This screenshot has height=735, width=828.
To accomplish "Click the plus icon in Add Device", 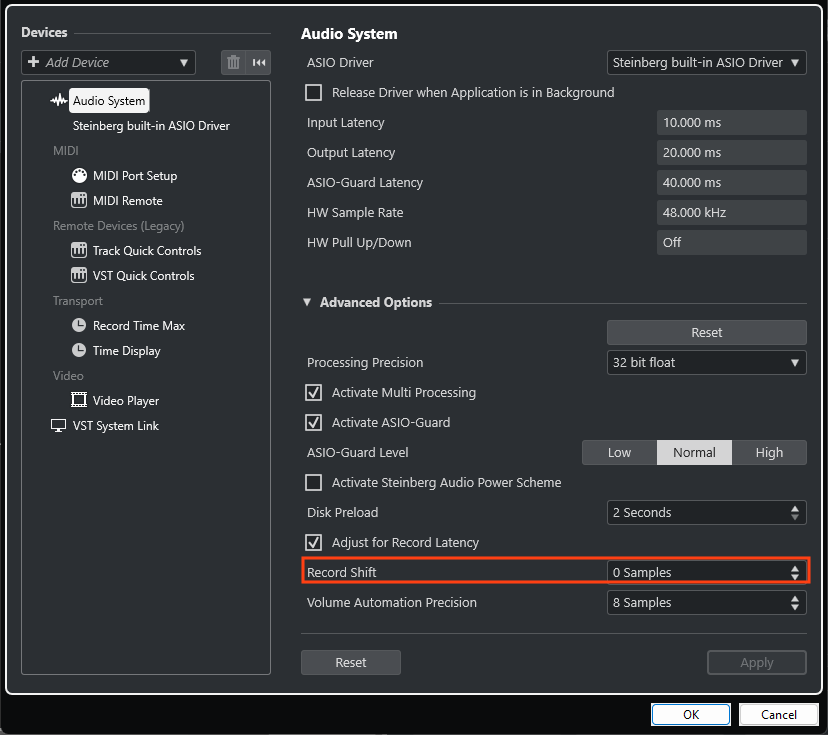I will [x=34, y=62].
